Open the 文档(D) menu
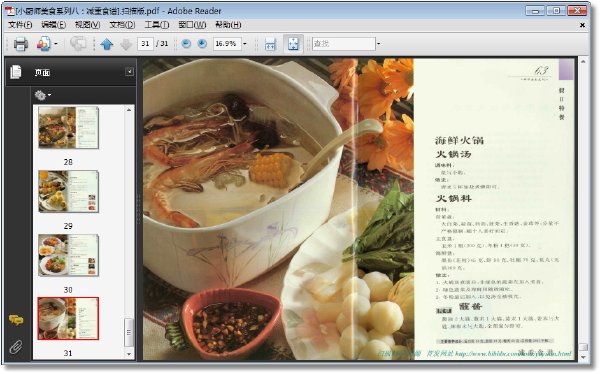This screenshot has width=600, height=374. [122, 25]
